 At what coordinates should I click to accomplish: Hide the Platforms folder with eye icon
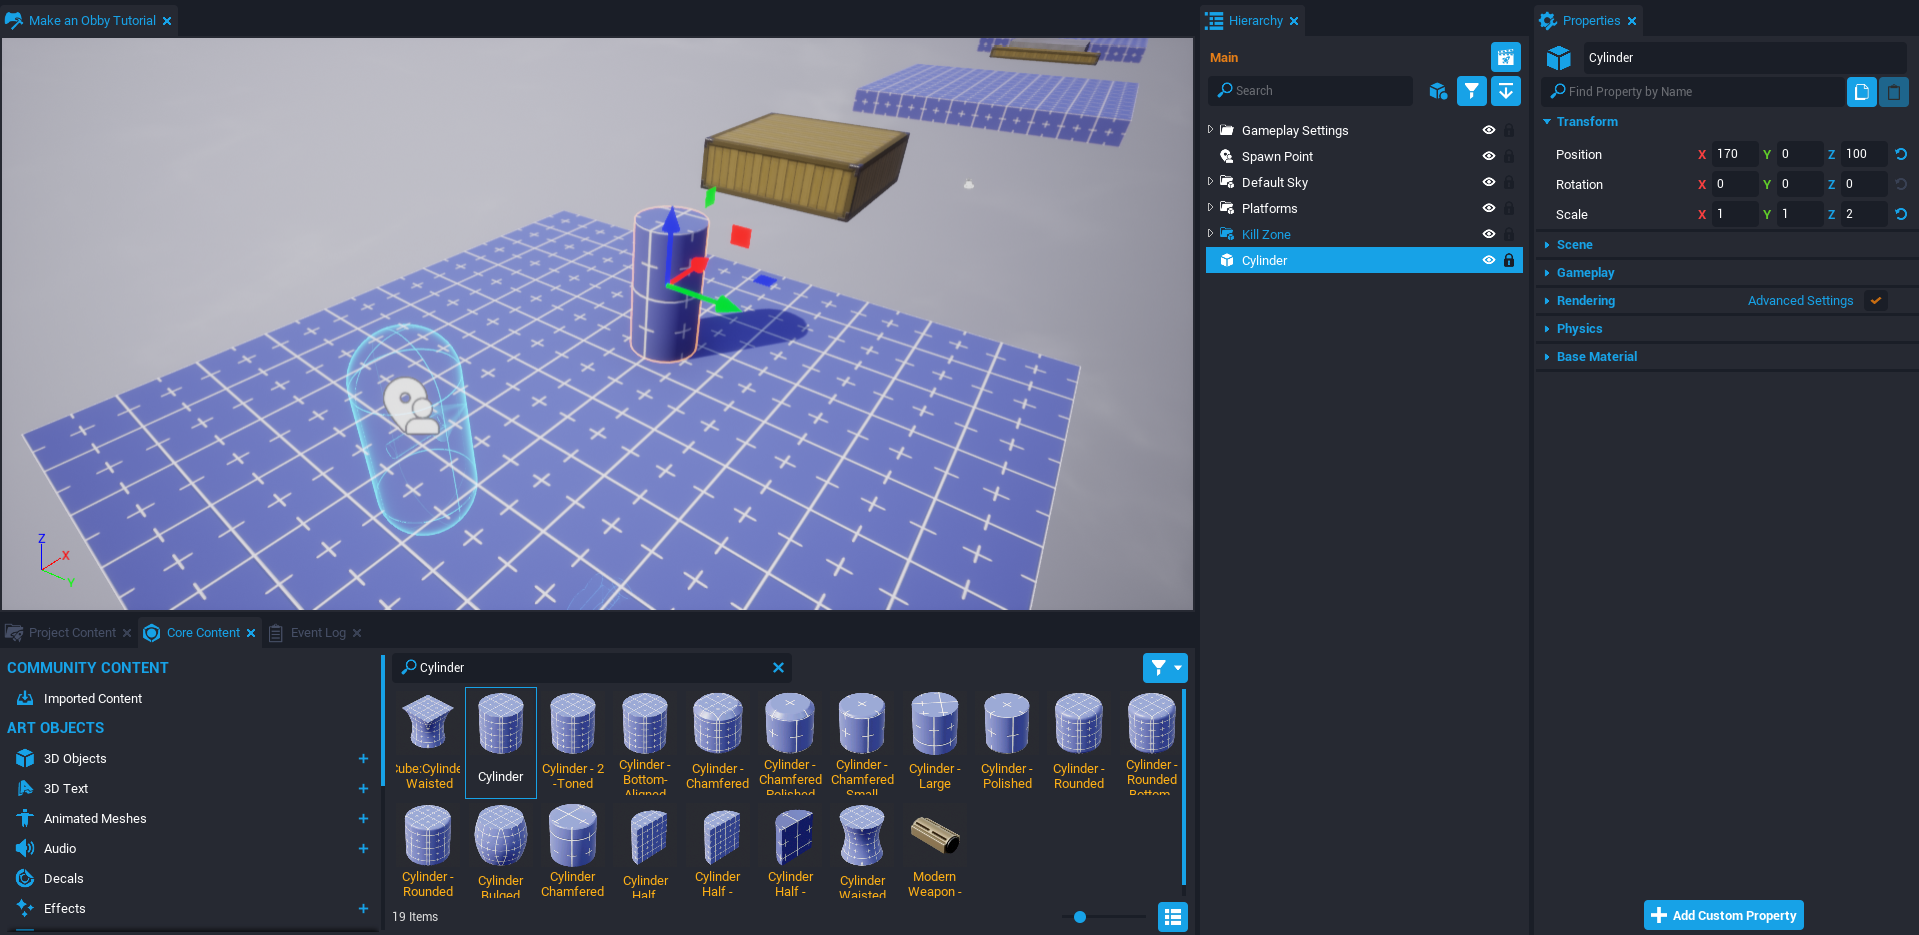[1488, 208]
